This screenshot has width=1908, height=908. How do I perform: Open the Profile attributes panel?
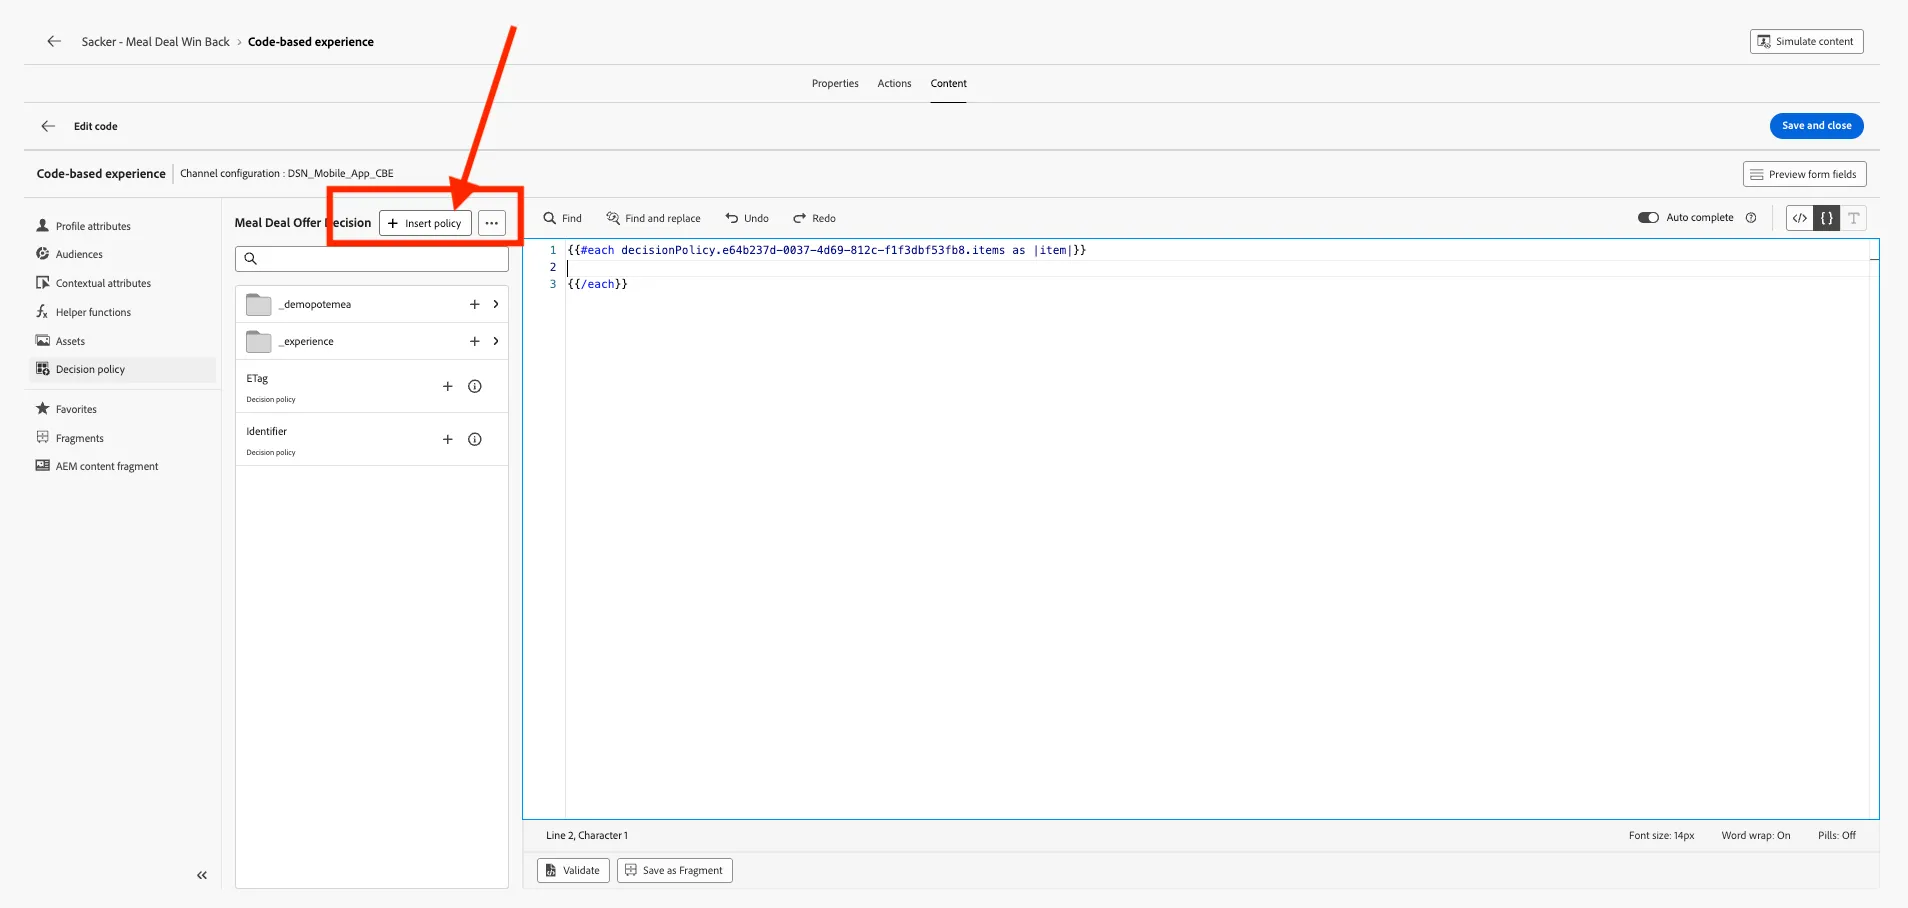(93, 226)
